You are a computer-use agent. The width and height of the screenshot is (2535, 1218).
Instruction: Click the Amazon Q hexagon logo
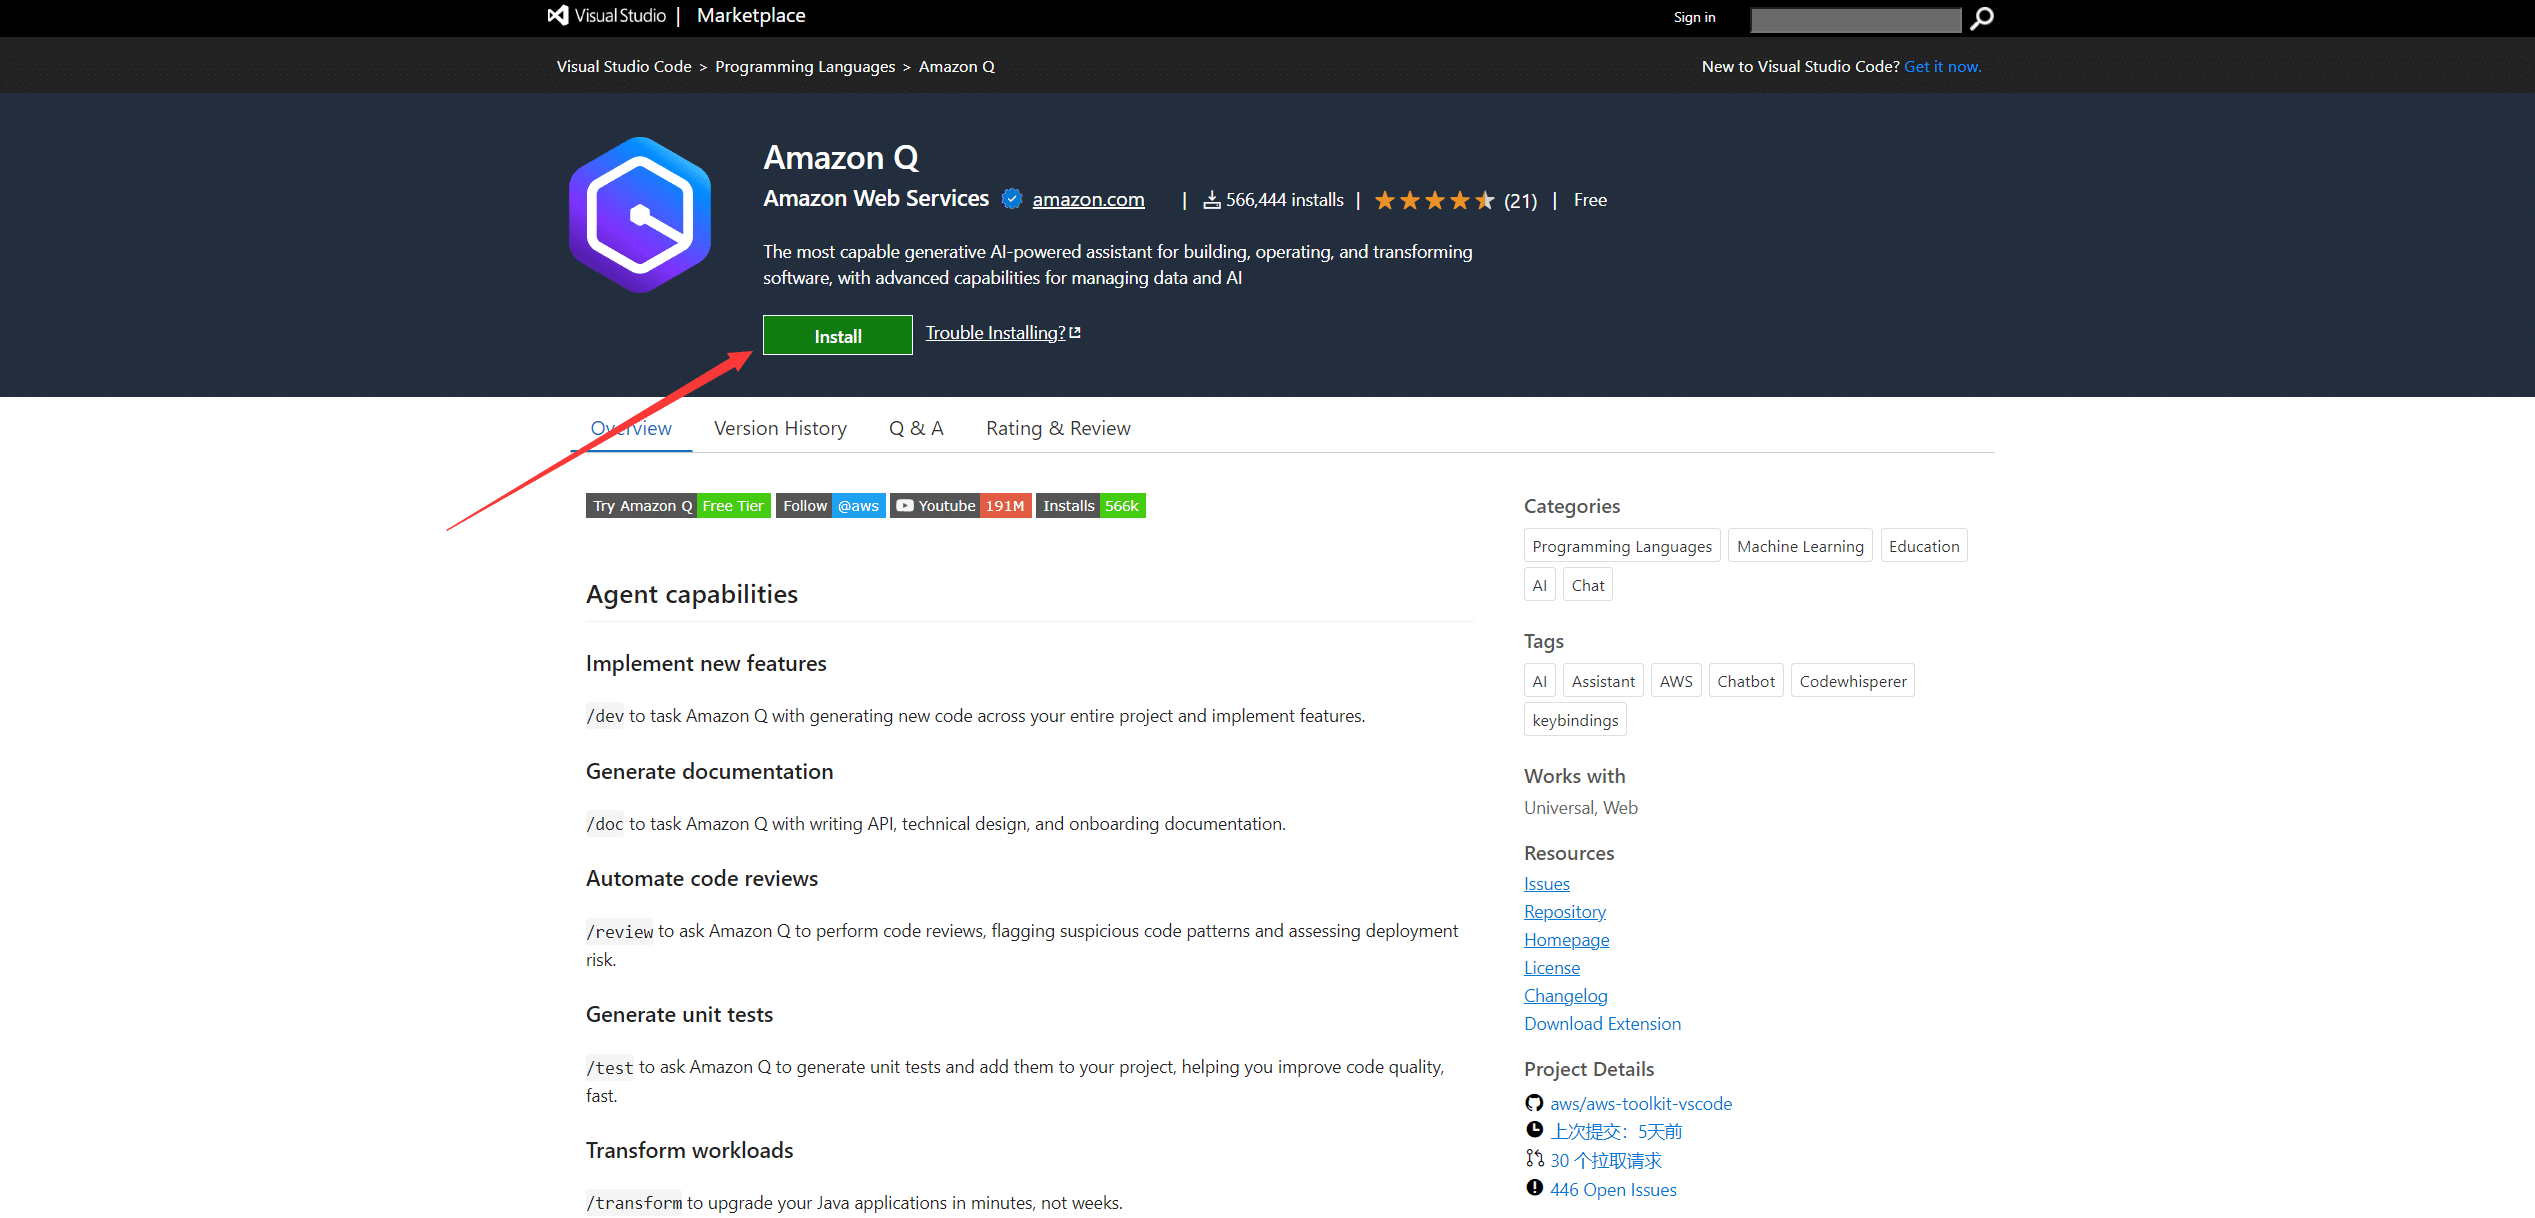click(640, 215)
